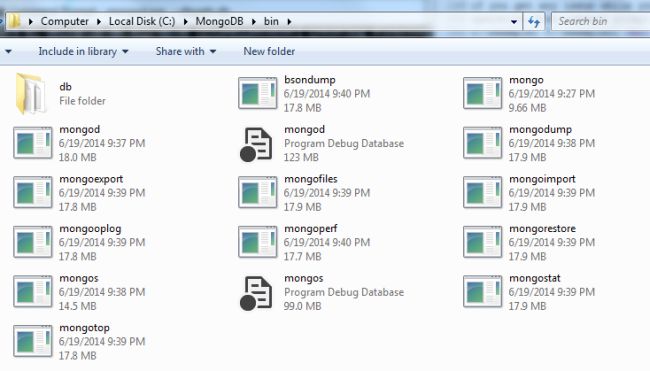Click the 6/19/2014 9:27 PM date
The width and height of the screenshot is (650, 371).
[x=551, y=94]
